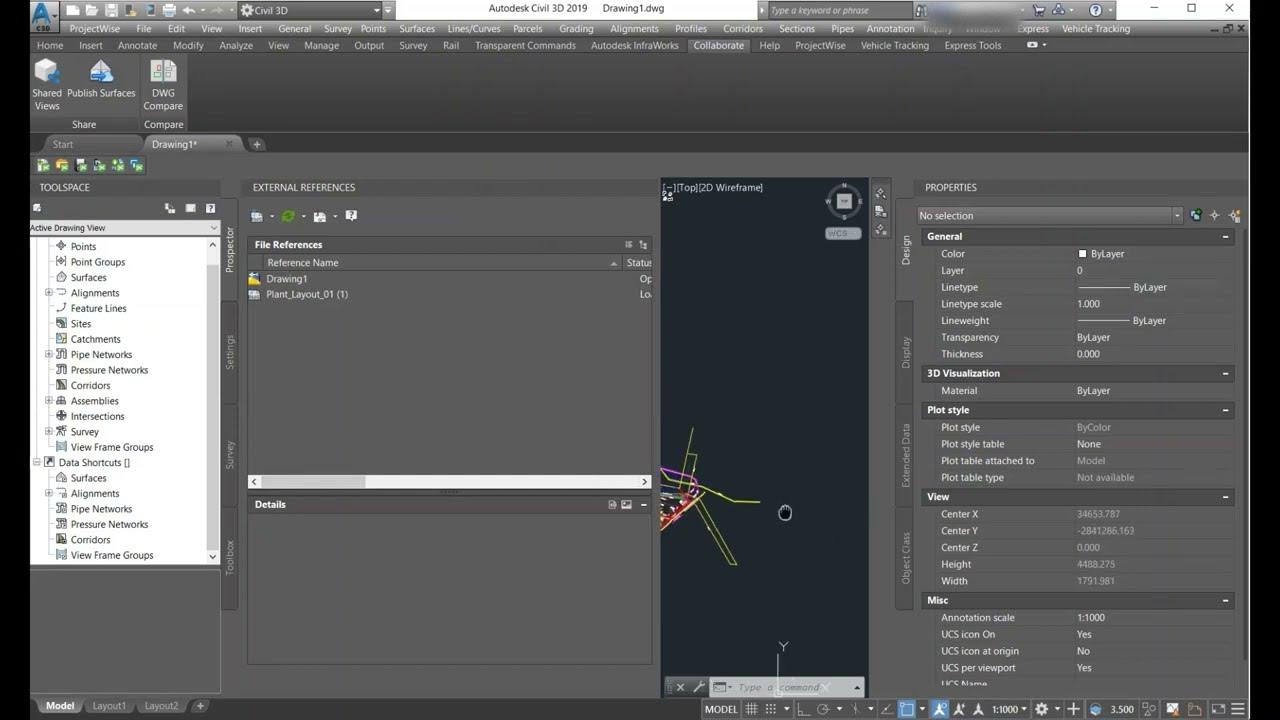The image size is (1280, 720).
Task: Click the ViewCube top face
Action: coord(844,201)
